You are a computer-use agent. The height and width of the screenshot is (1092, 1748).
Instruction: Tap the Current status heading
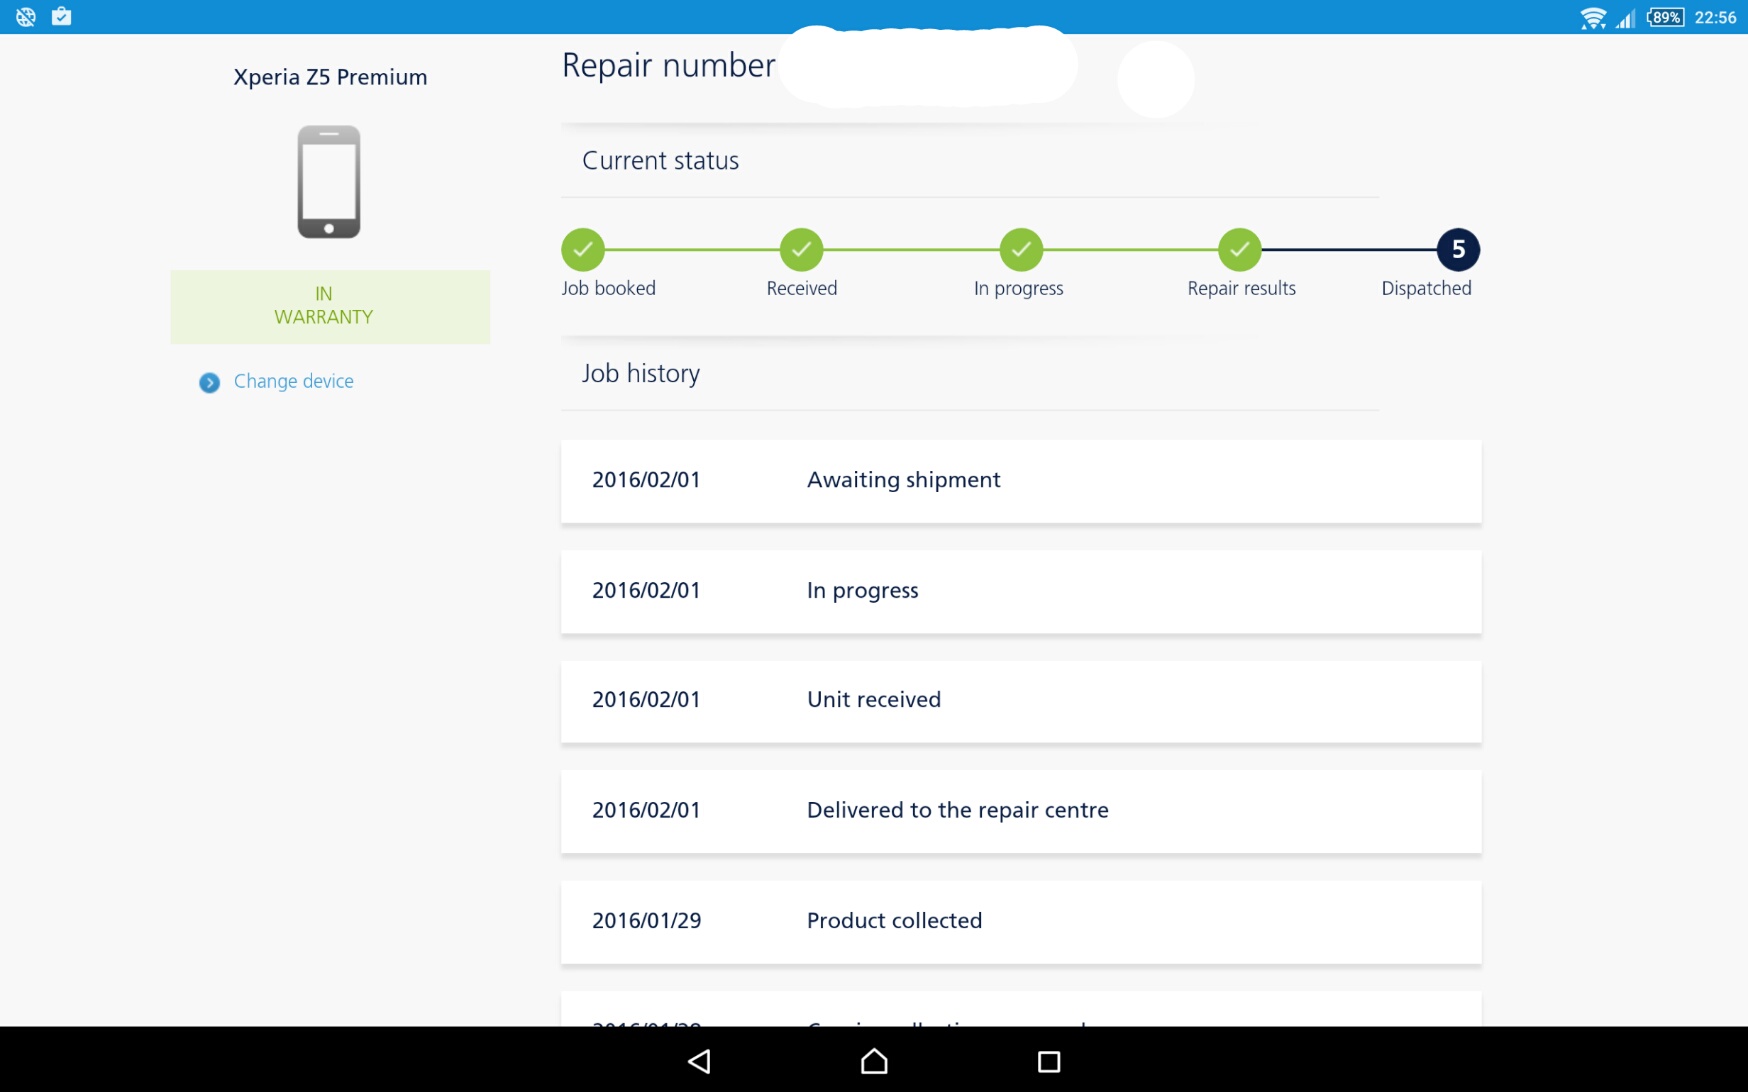click(661, 160)
